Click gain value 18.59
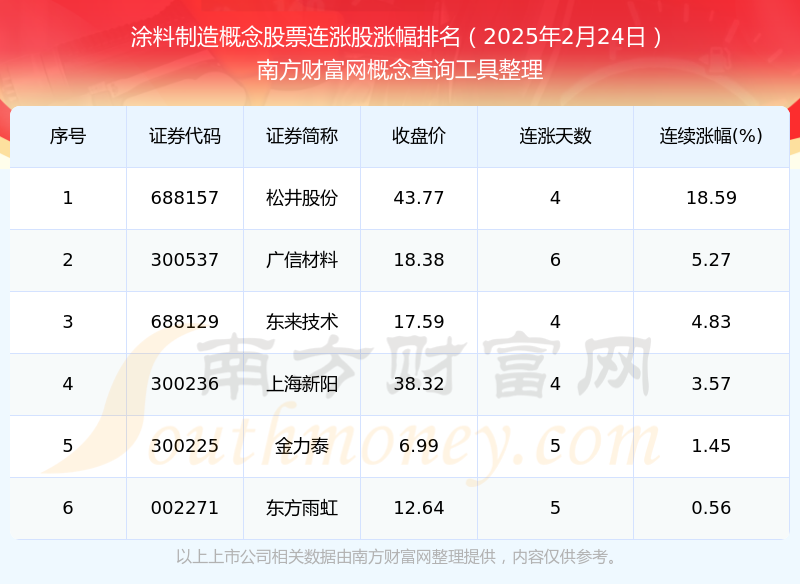 click(711, 198)
